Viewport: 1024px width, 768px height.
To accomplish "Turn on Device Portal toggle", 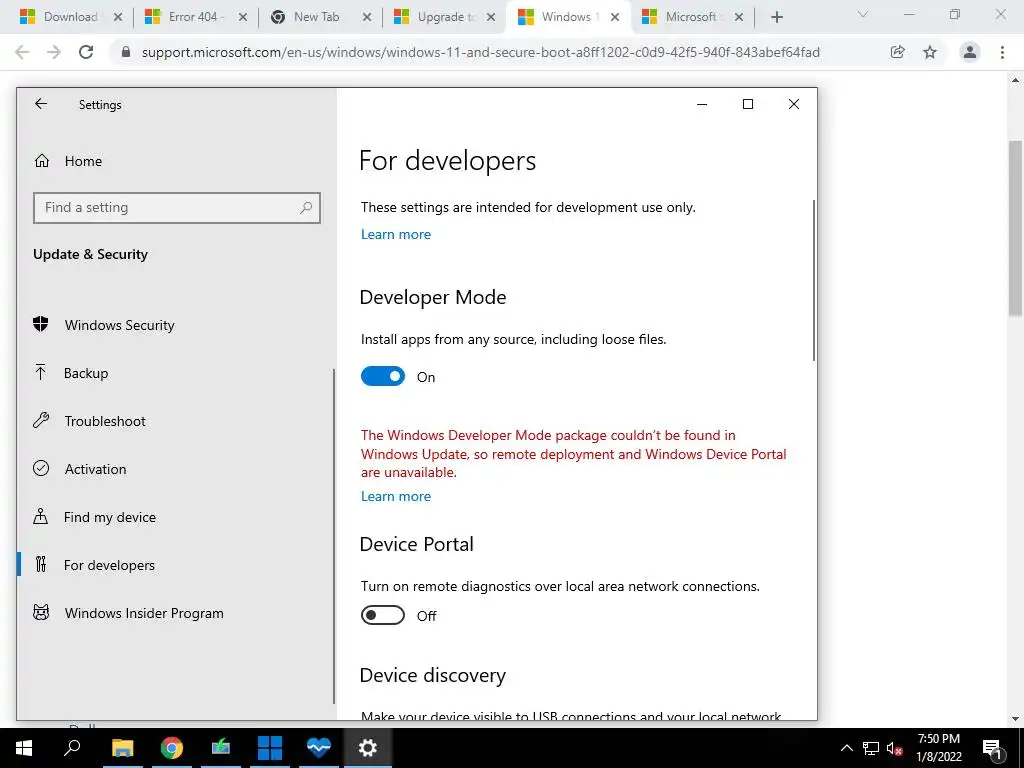I will click(383, 615).
